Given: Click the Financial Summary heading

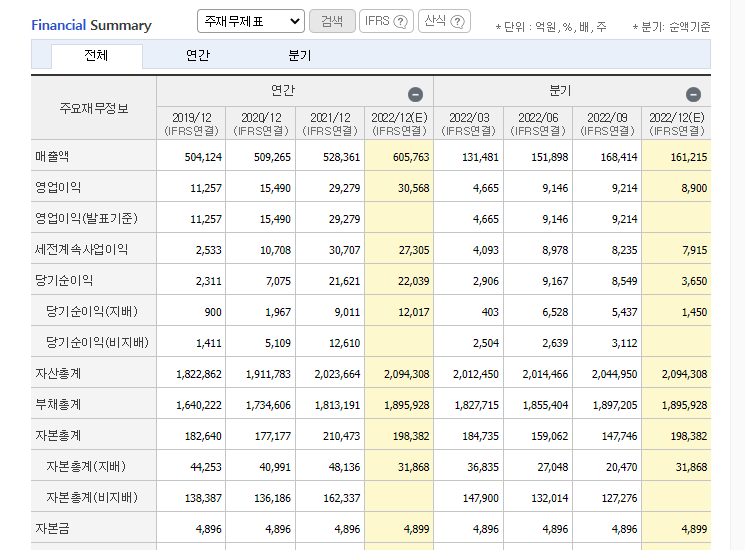Looking at the screenshot, I should point(91,25).
